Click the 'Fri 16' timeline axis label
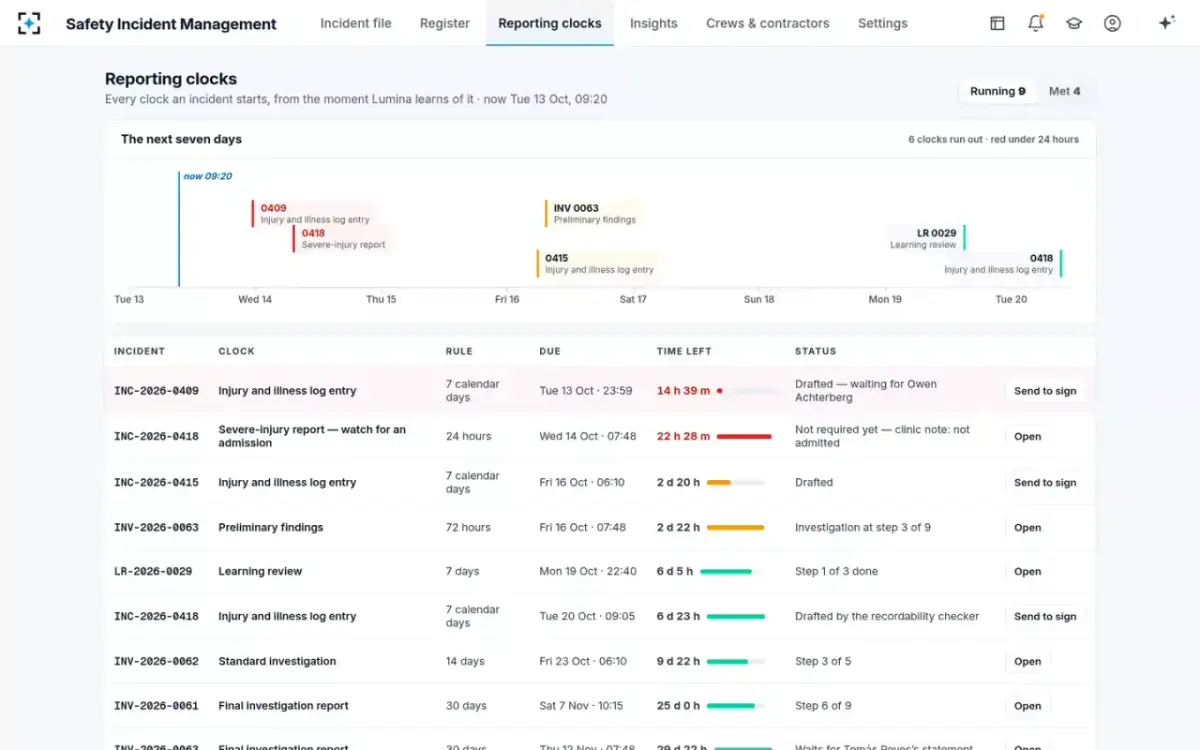The image size is (1200, 750). 507,299
